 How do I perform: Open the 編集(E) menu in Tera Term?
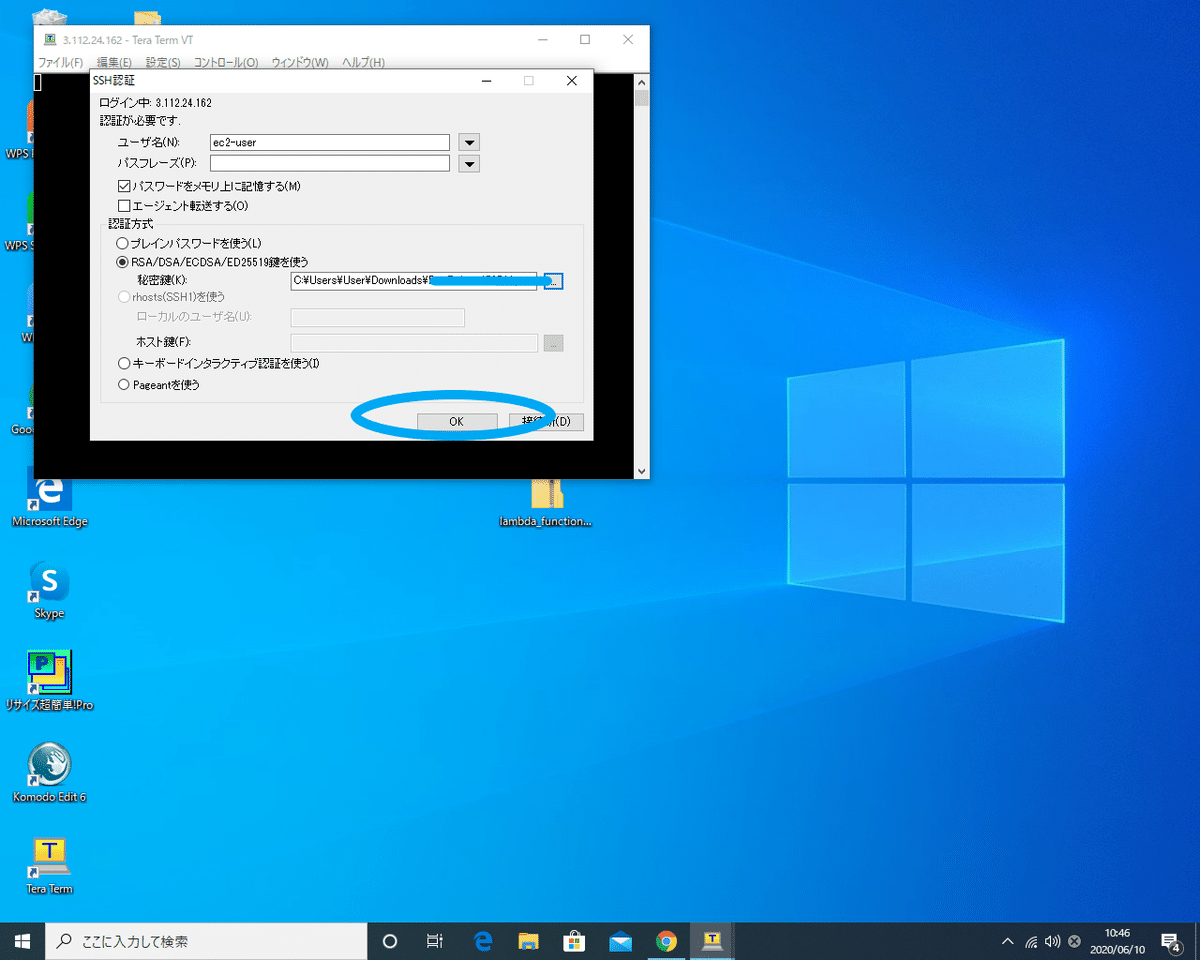point(113,63)
